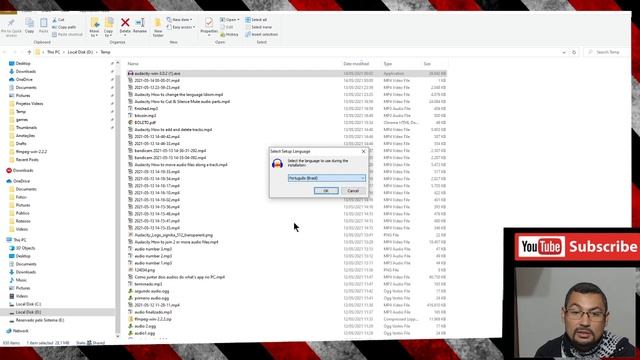Click OK in Select Setup Language dialog

click(326, 191)
